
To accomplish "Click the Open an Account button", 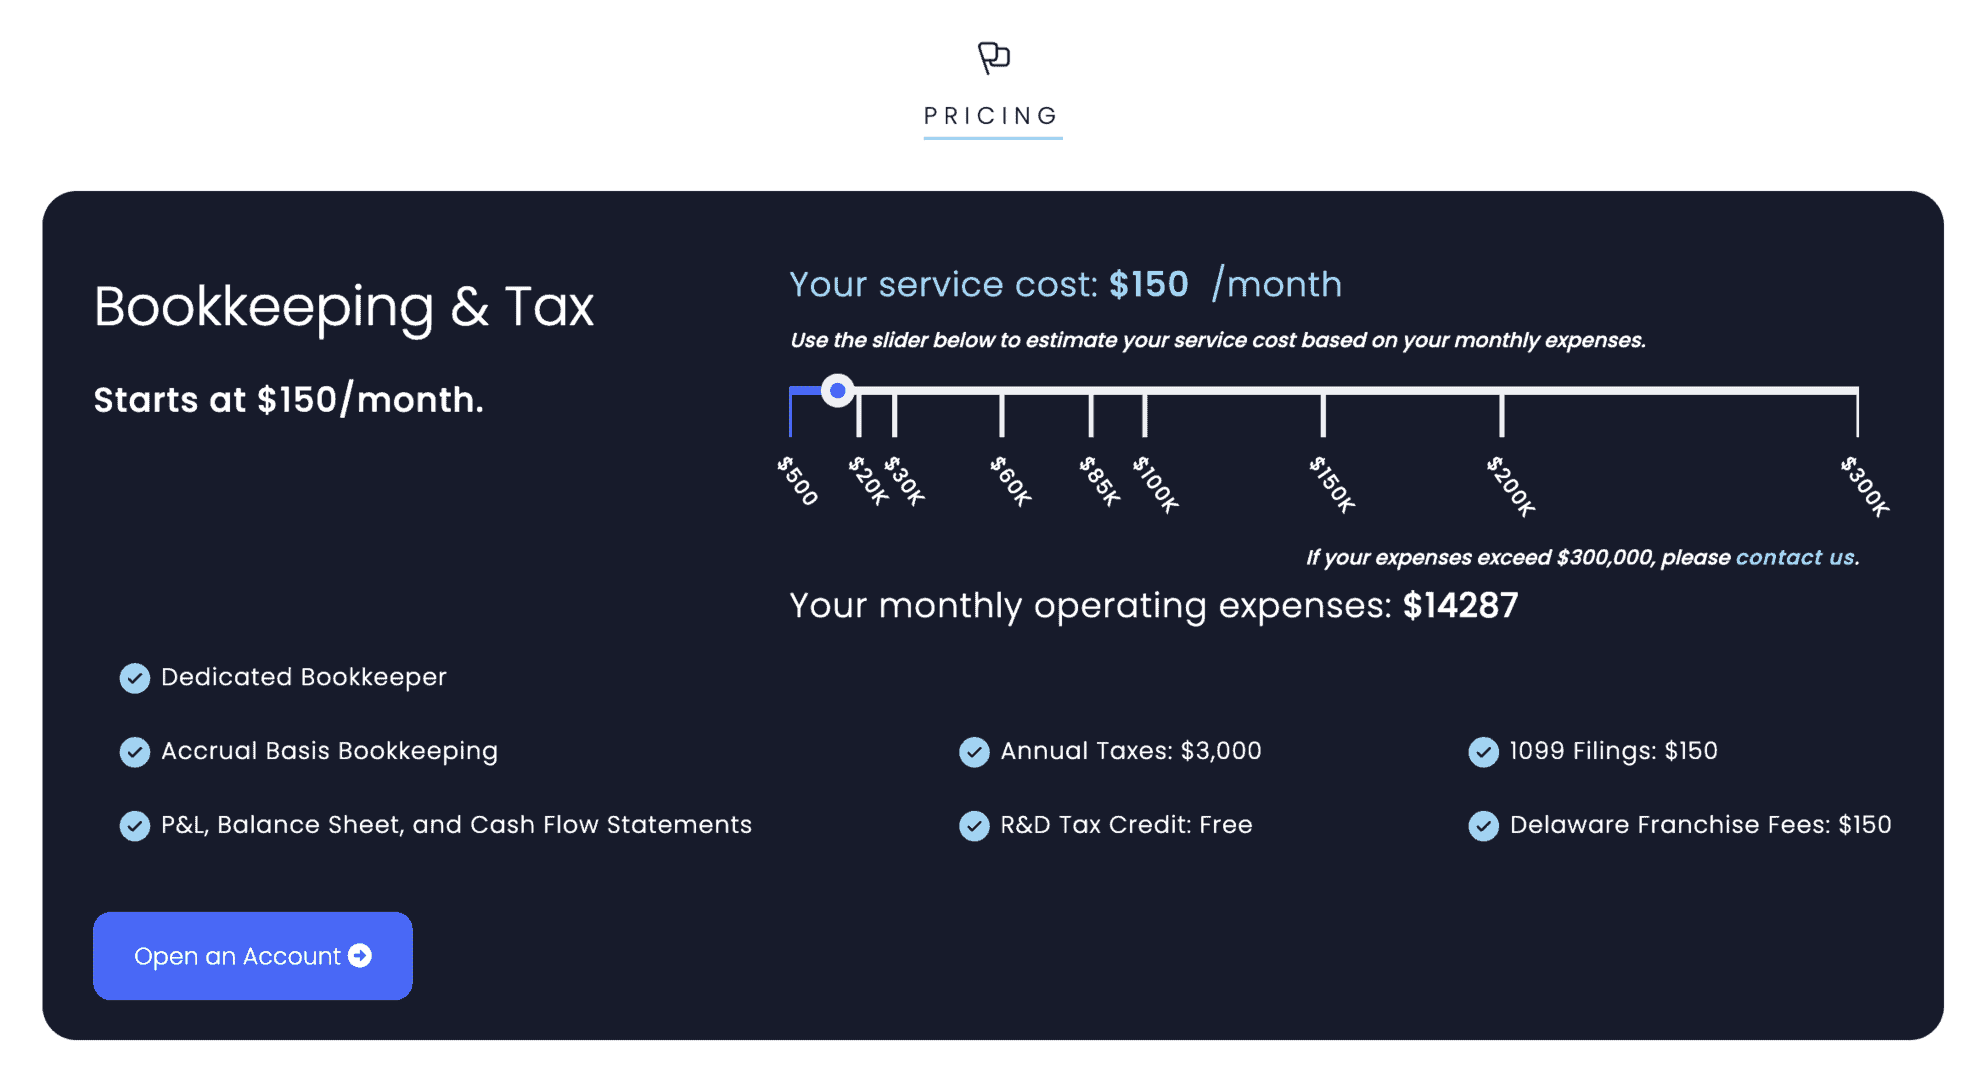I will [253, 956].
